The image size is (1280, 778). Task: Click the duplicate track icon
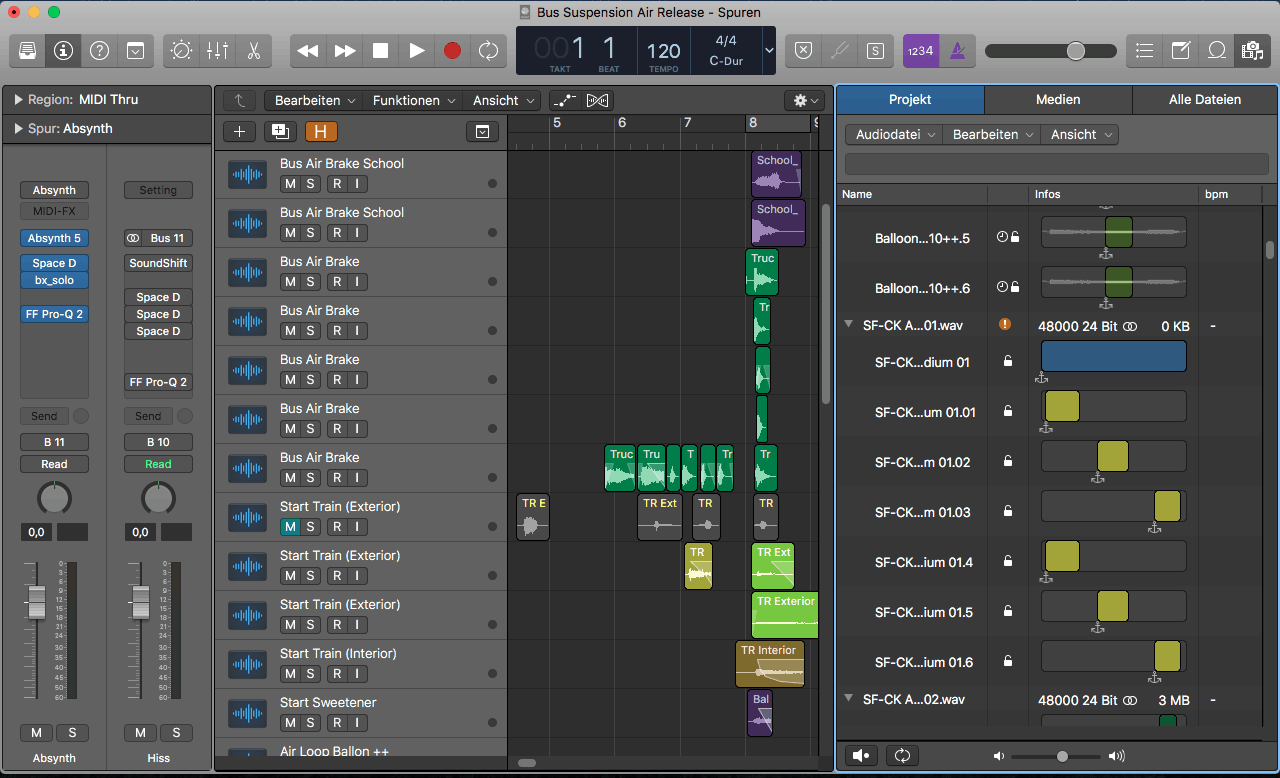point(279,131)
